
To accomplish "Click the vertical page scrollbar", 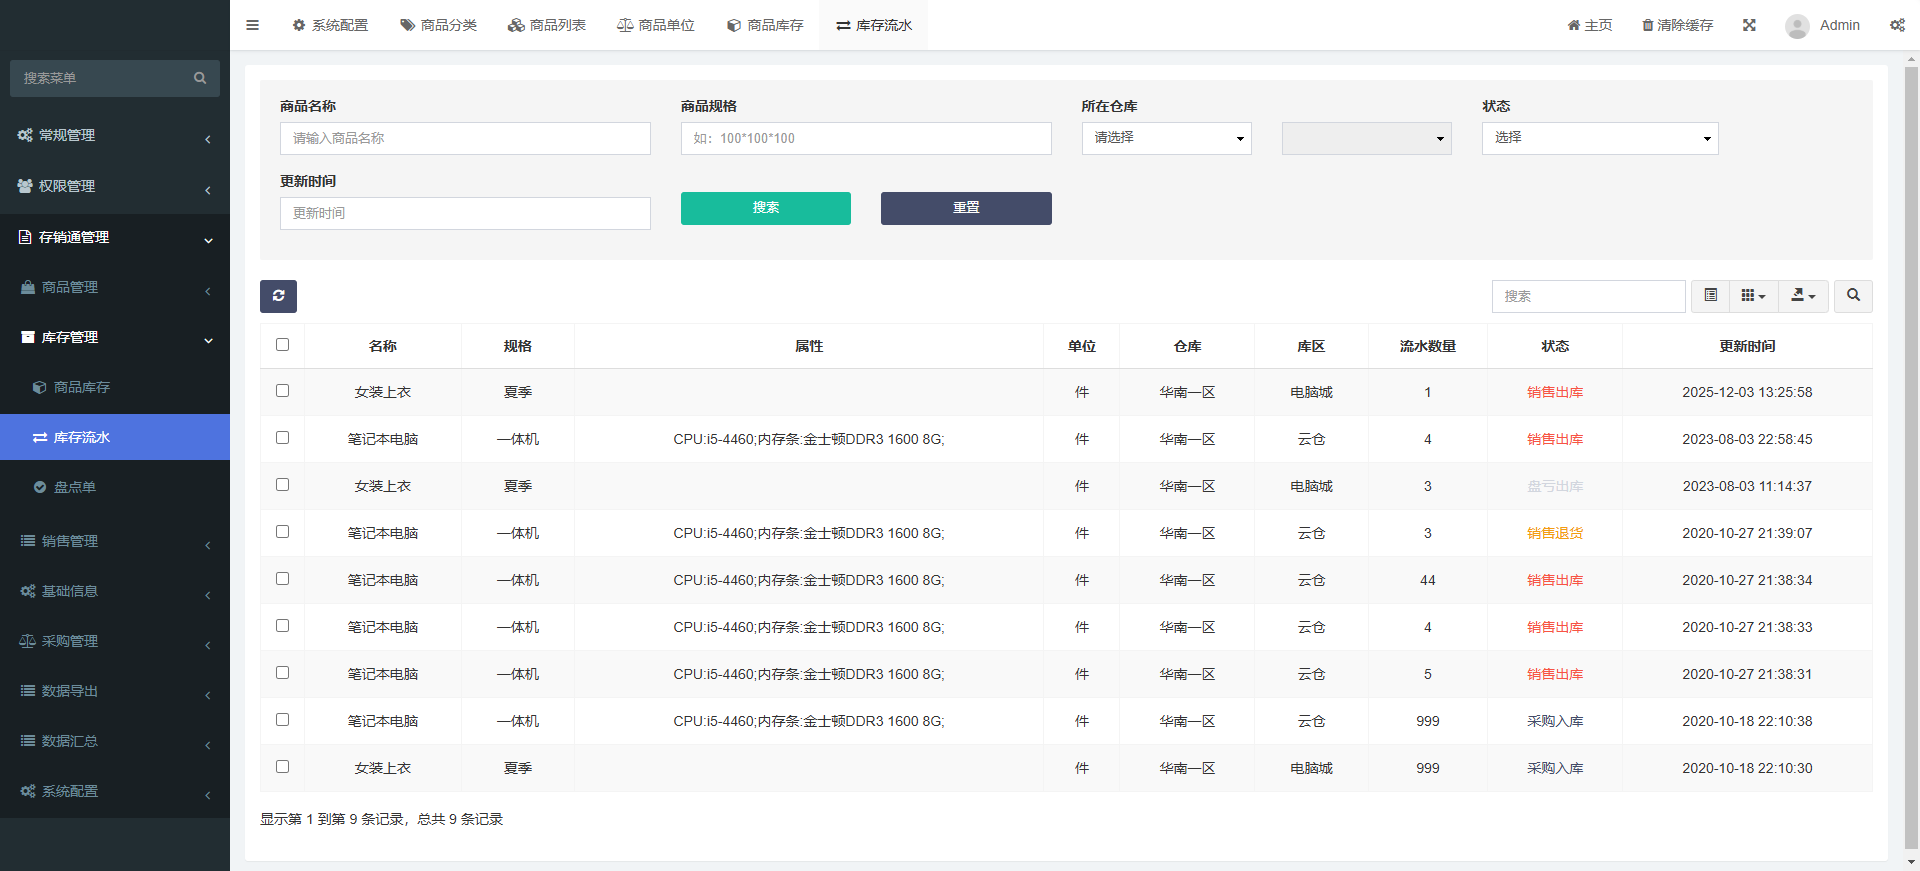I will pyautogui.click(x=1911, y=450).
